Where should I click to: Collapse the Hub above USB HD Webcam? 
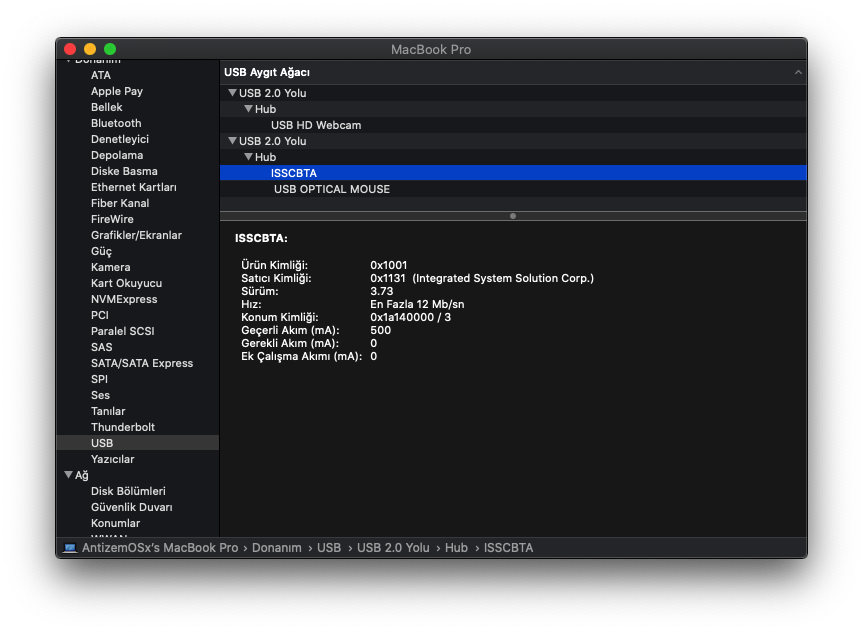[x=248, y=109]
